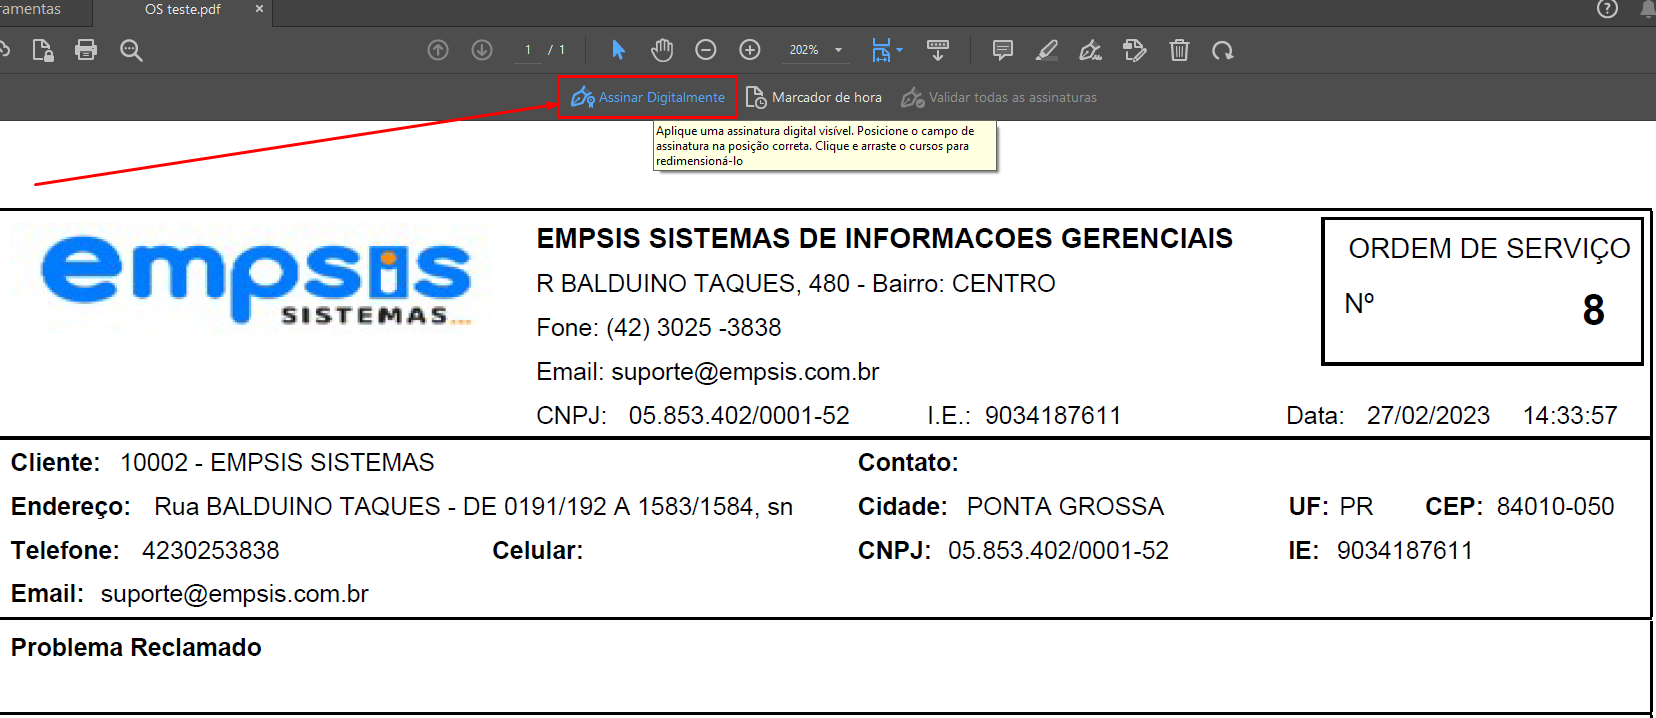Click email suporte@empsis.com.br in the header
This screenshot has height=718, width=1656.
click(745, 372)
